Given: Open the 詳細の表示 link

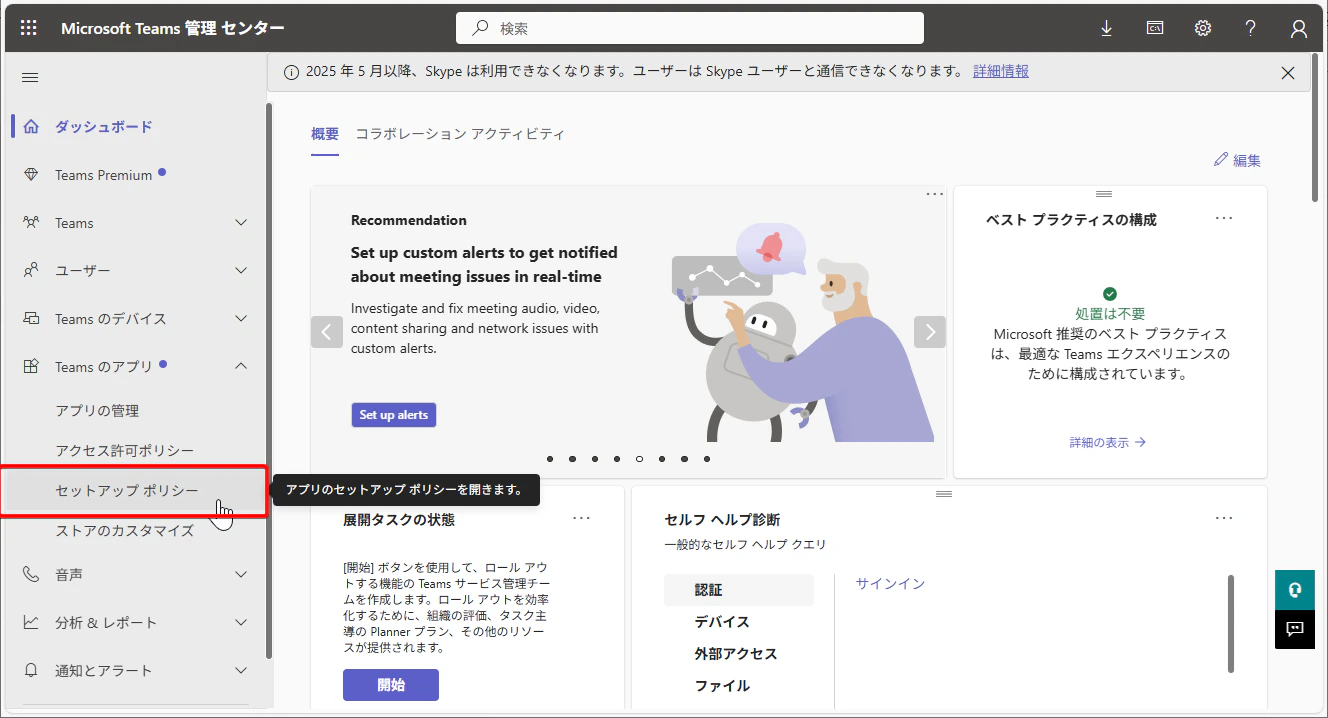Looking at the screenshot, I should click(x=1108, y=442).
